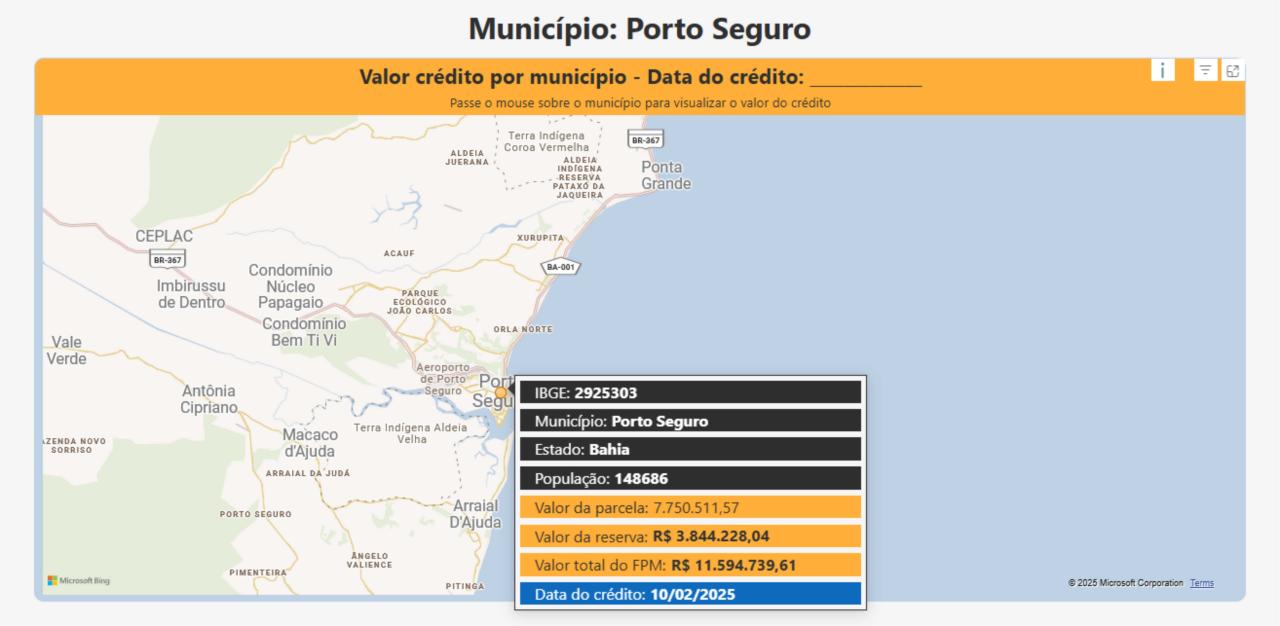Image resolution: width=1280 pixels, height=626 pixels.
Task: Click the 'XURUPITA' map label
Action: pyautogui.click(x=541, y=238)
